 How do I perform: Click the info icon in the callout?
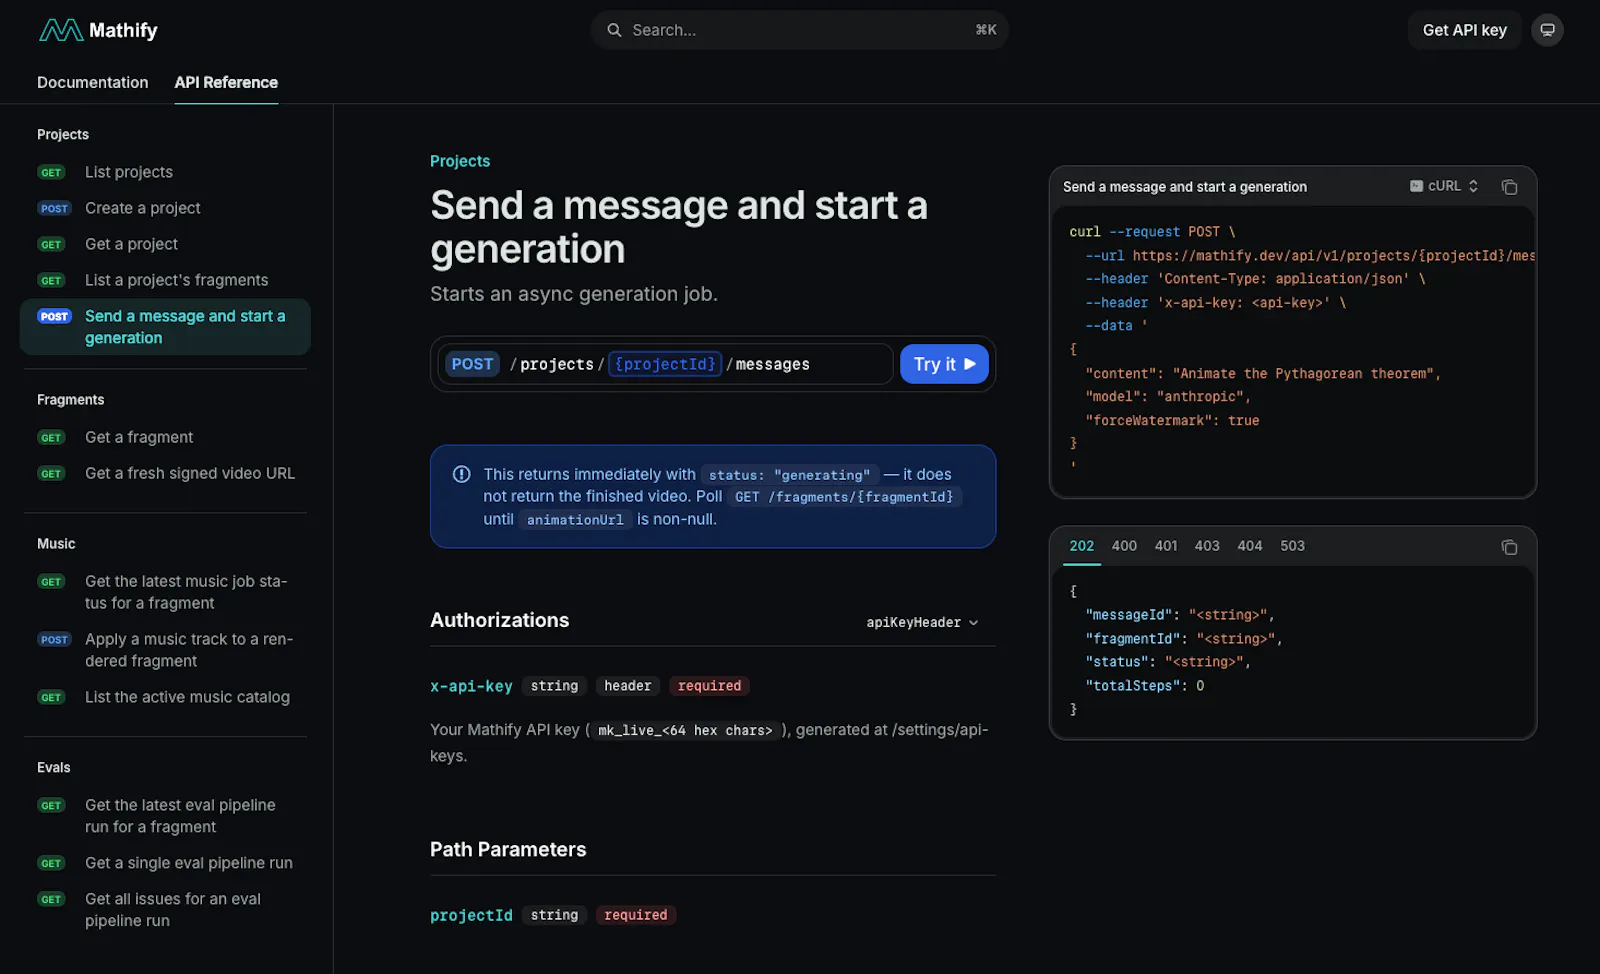[461, 474]
